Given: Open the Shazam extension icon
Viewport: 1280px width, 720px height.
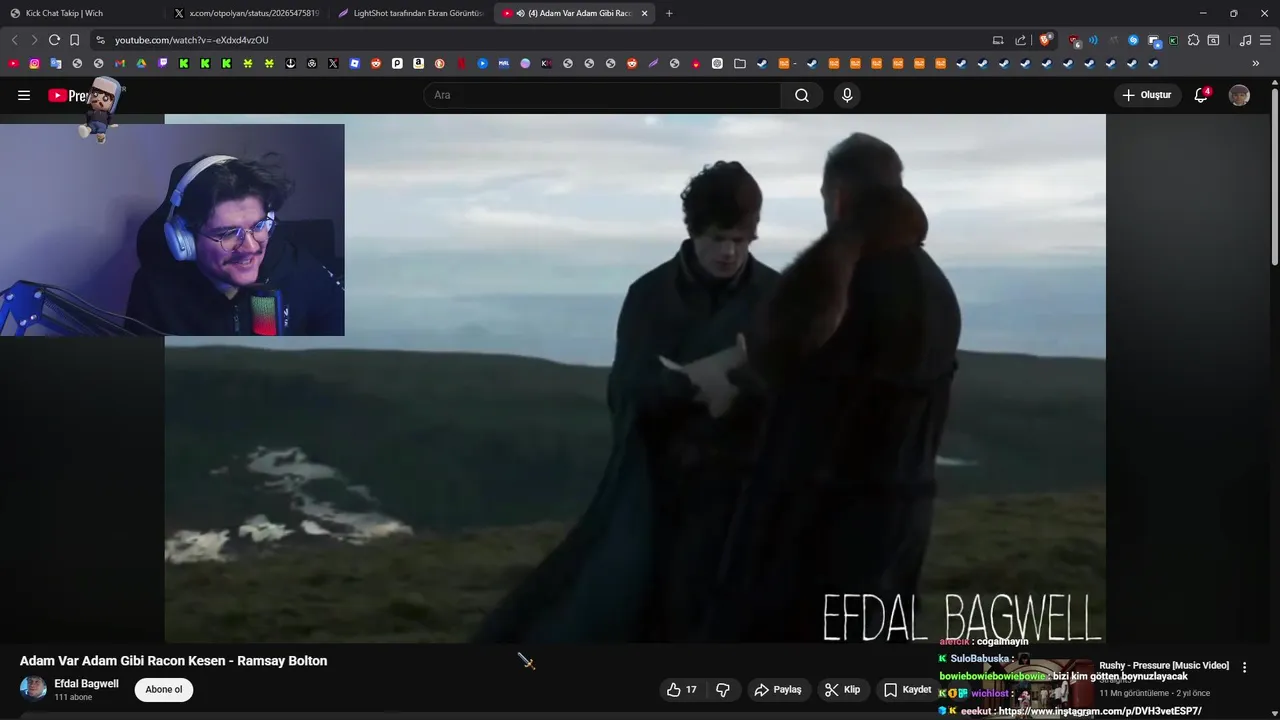Looking at the screenshot, I should [1133, 40].
